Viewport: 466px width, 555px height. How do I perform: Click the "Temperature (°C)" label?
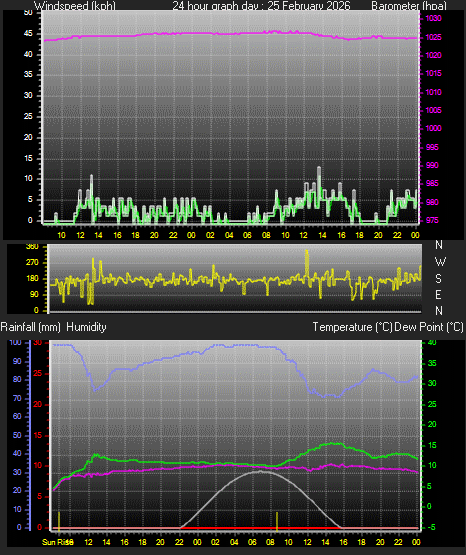[x=352, y=327]
